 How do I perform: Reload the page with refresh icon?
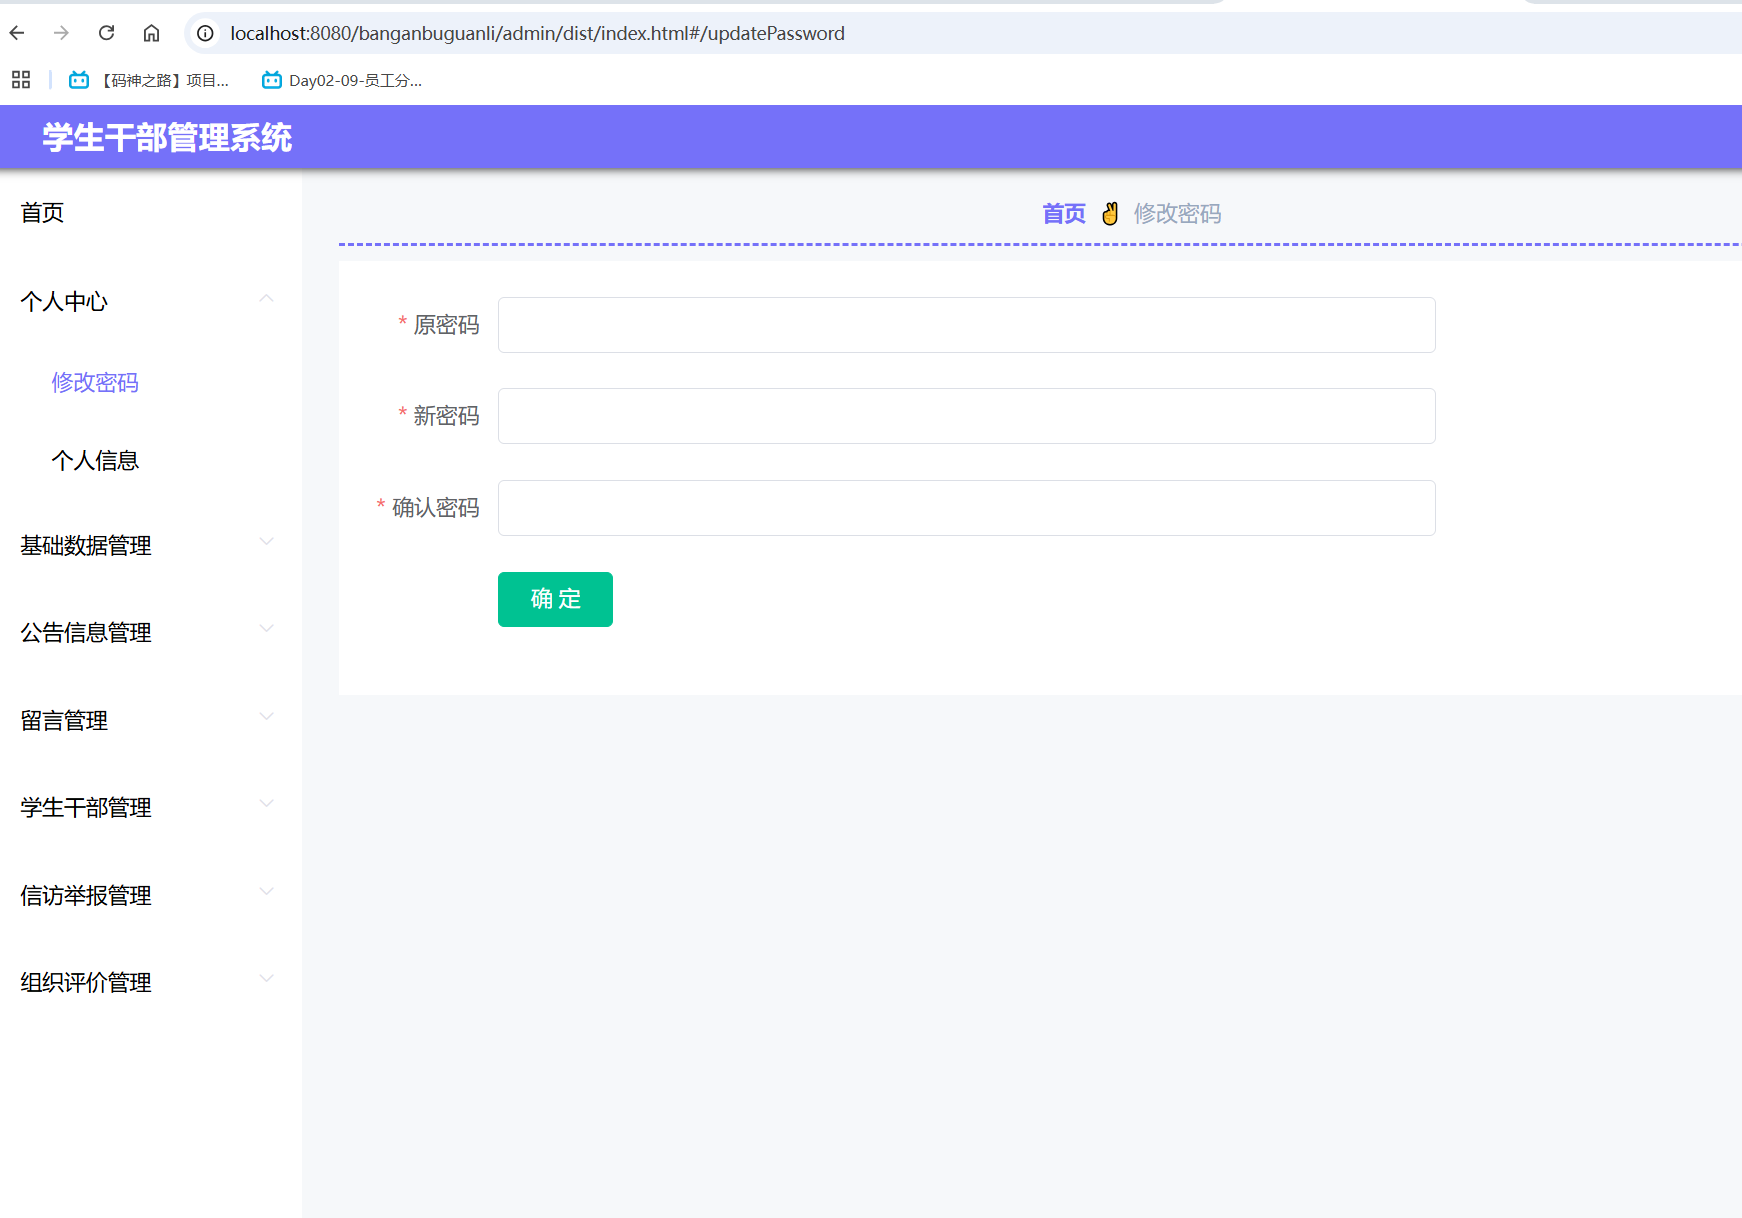point(106,33)
